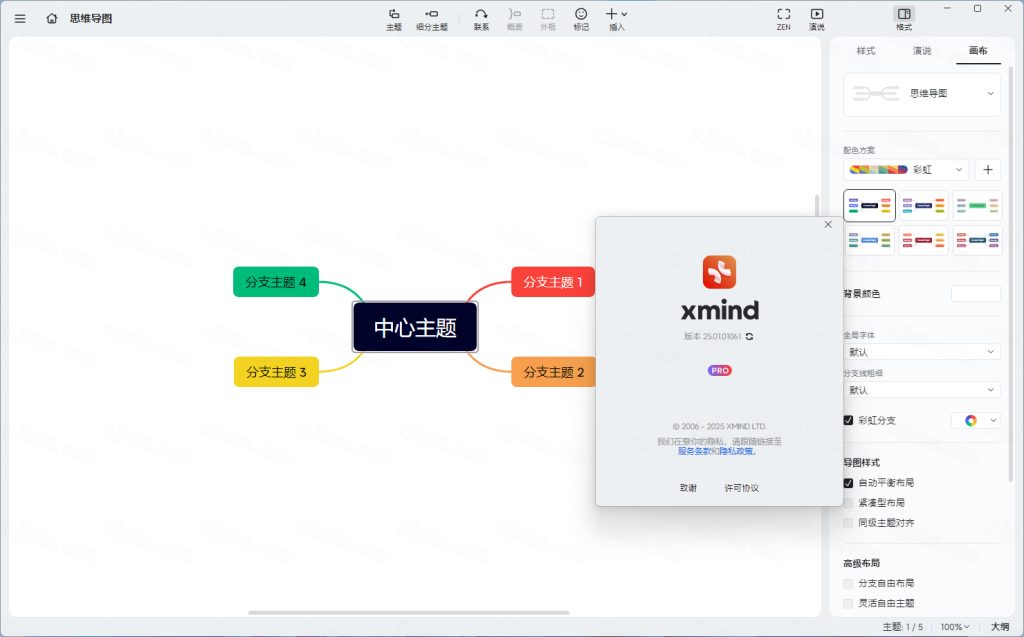Add a subtopic (子主题)
Viewport: 1024px width, 637px height.
coord(432,20)
